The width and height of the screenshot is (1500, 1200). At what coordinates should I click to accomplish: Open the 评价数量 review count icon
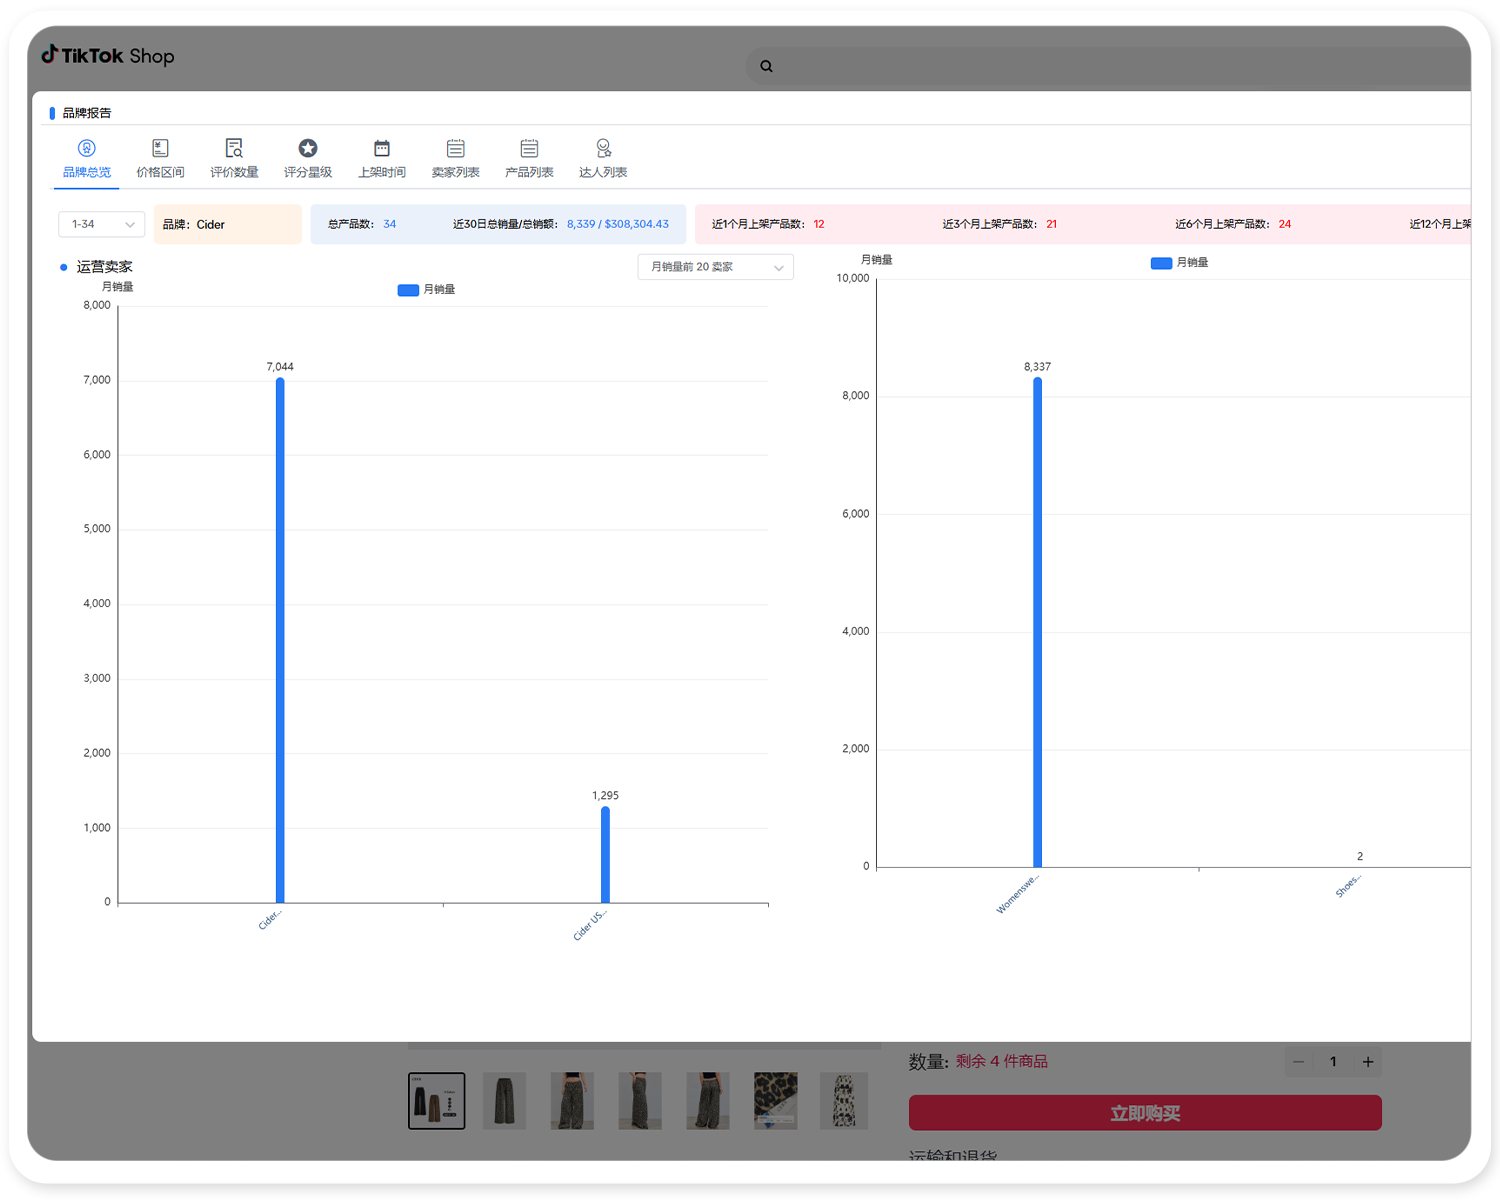coord(234,148)
